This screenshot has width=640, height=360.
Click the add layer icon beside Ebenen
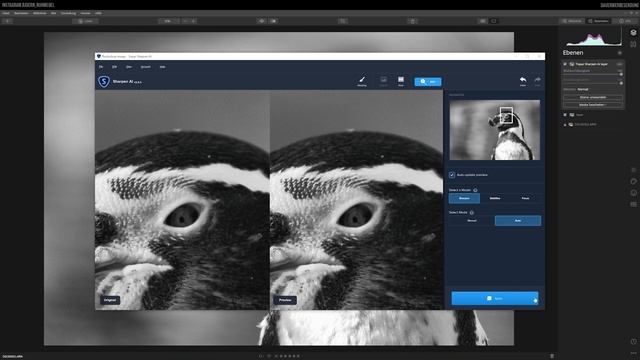tap(620, 53)
